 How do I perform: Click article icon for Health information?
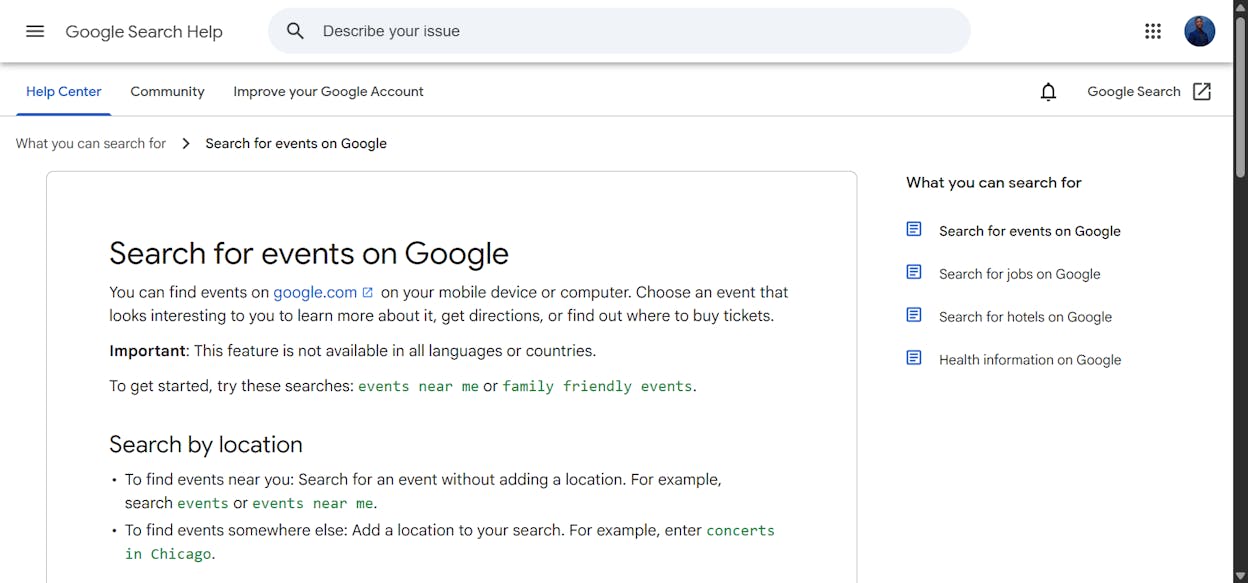point(914,358)
